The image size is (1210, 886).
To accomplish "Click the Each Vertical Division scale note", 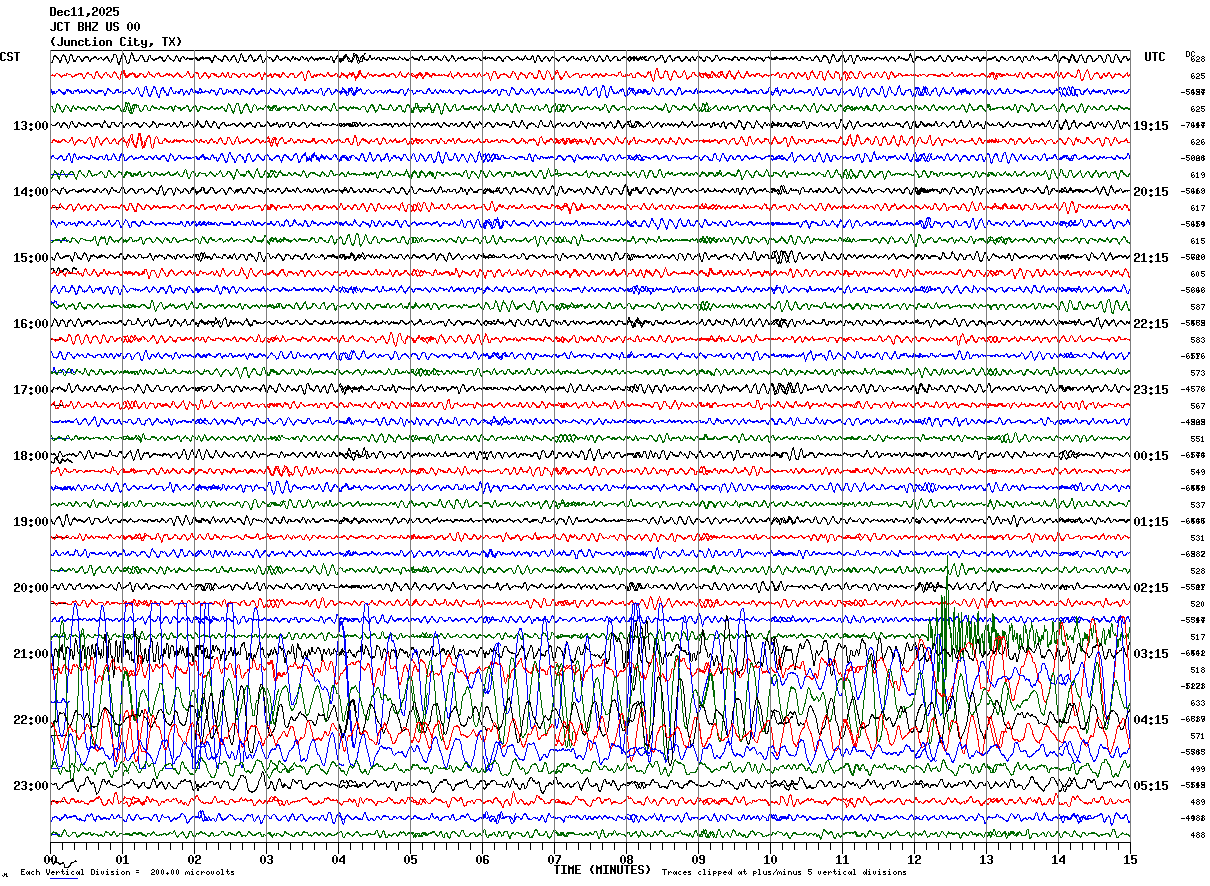I will coord(127,873).
